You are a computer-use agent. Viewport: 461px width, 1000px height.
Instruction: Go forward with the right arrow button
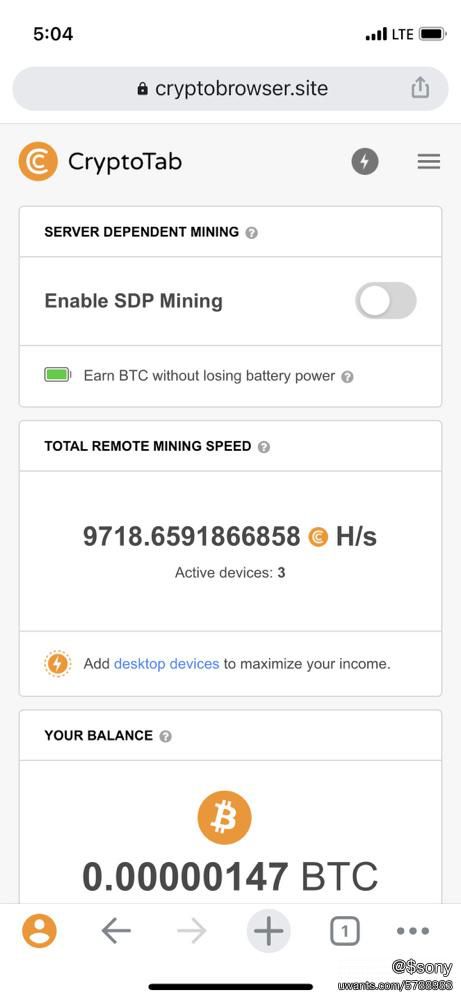[192, 932]
